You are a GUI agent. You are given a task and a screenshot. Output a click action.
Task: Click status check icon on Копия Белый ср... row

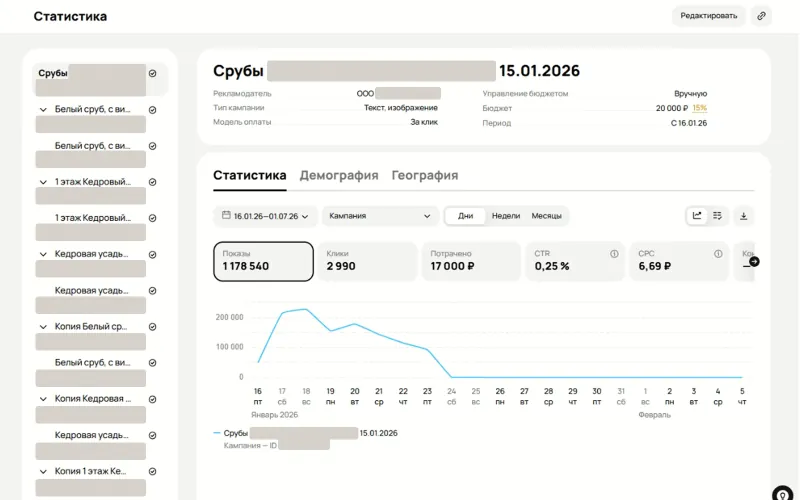pos(152,327)
